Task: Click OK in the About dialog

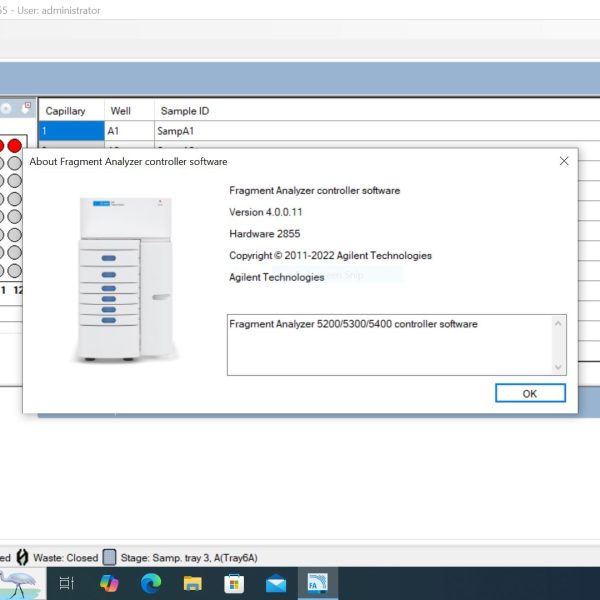Action: point(530,393)
